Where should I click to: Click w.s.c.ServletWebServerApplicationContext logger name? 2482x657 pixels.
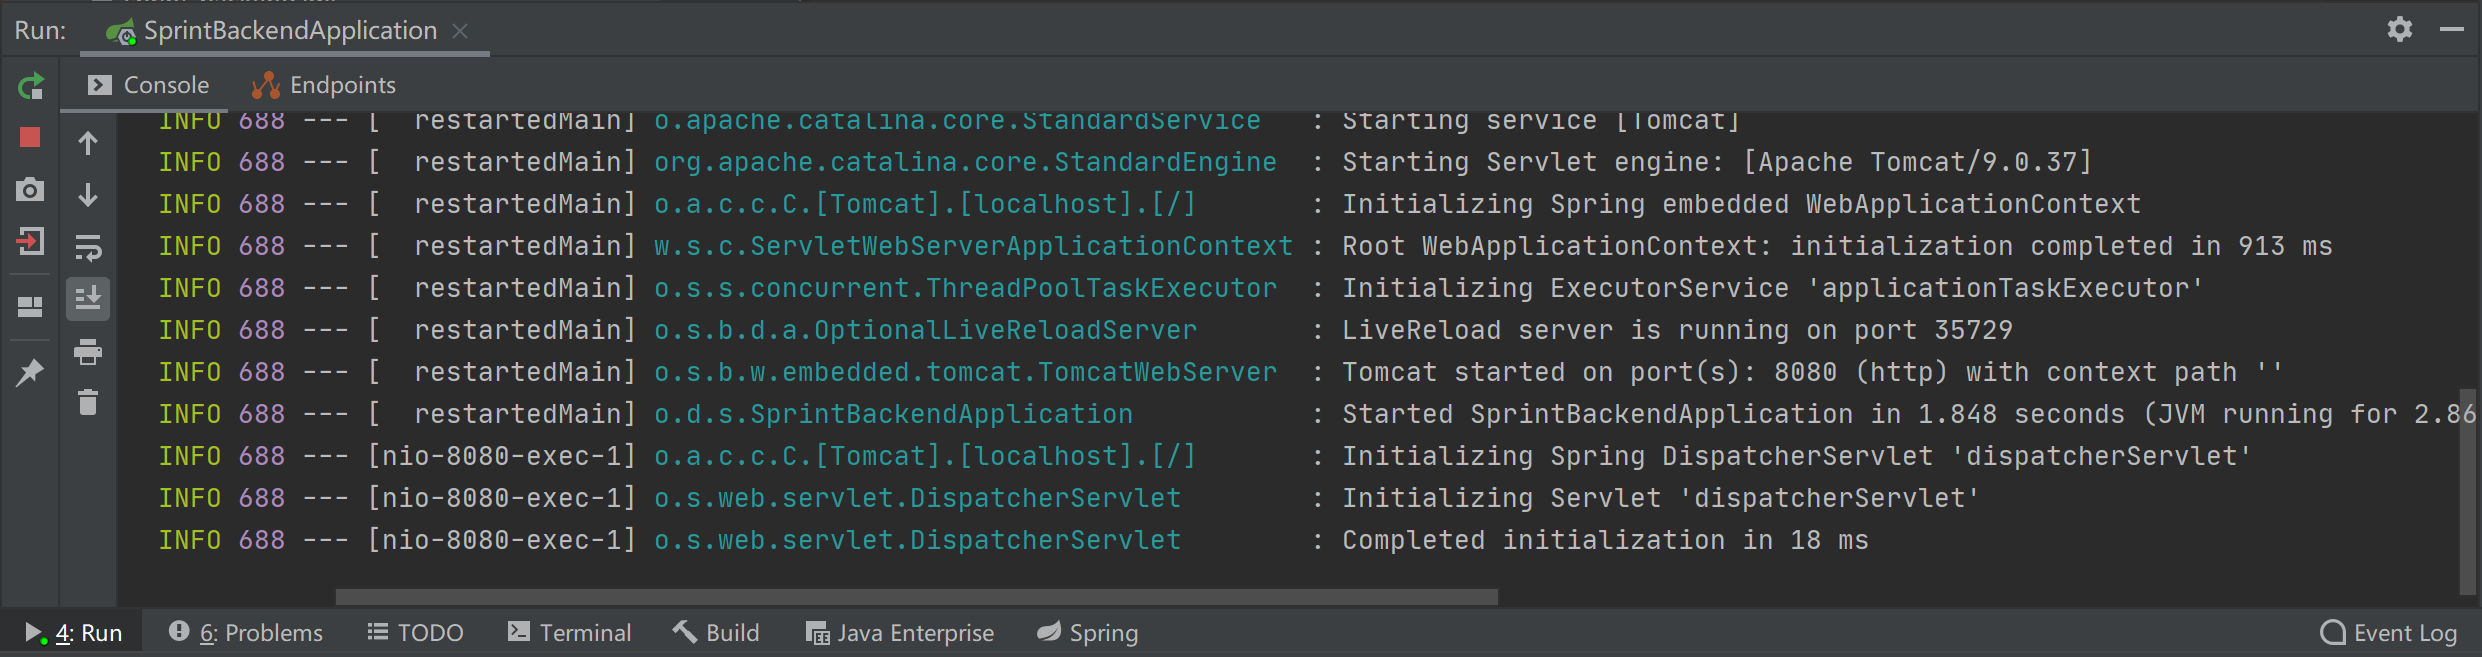(x=973, y=246)
